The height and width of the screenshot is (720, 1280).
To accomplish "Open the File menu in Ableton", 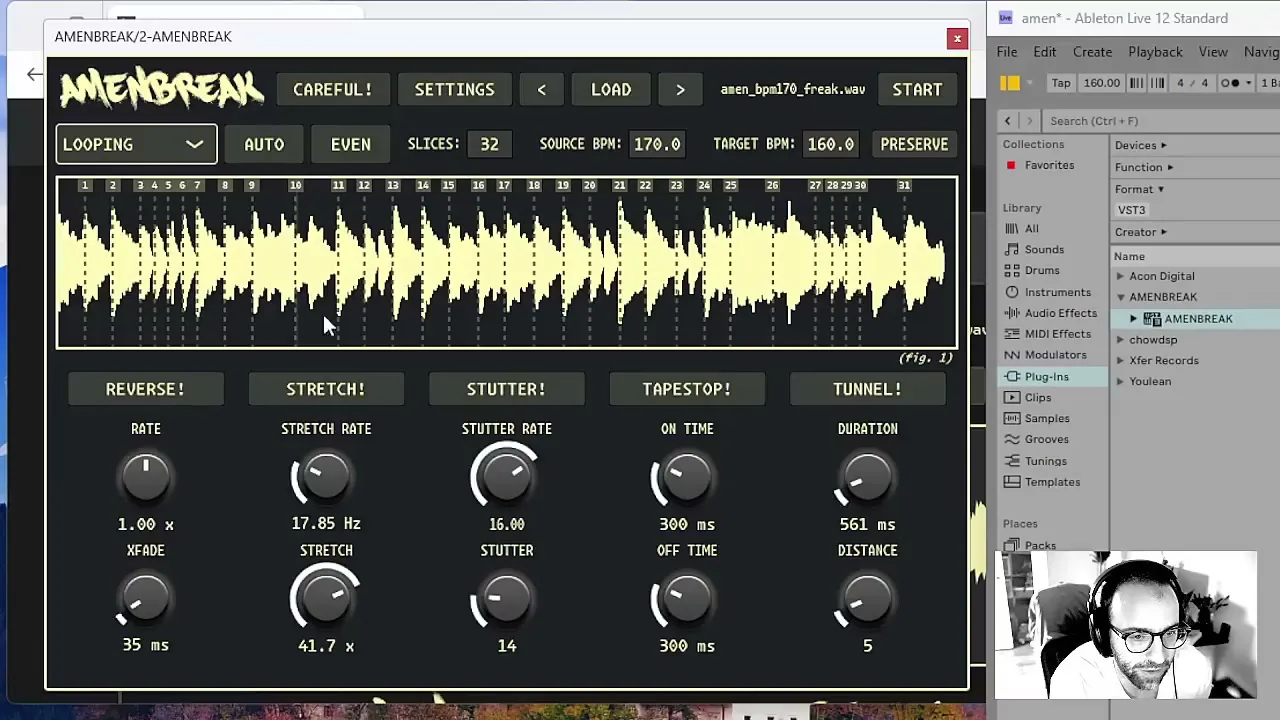I will 1007,52.
